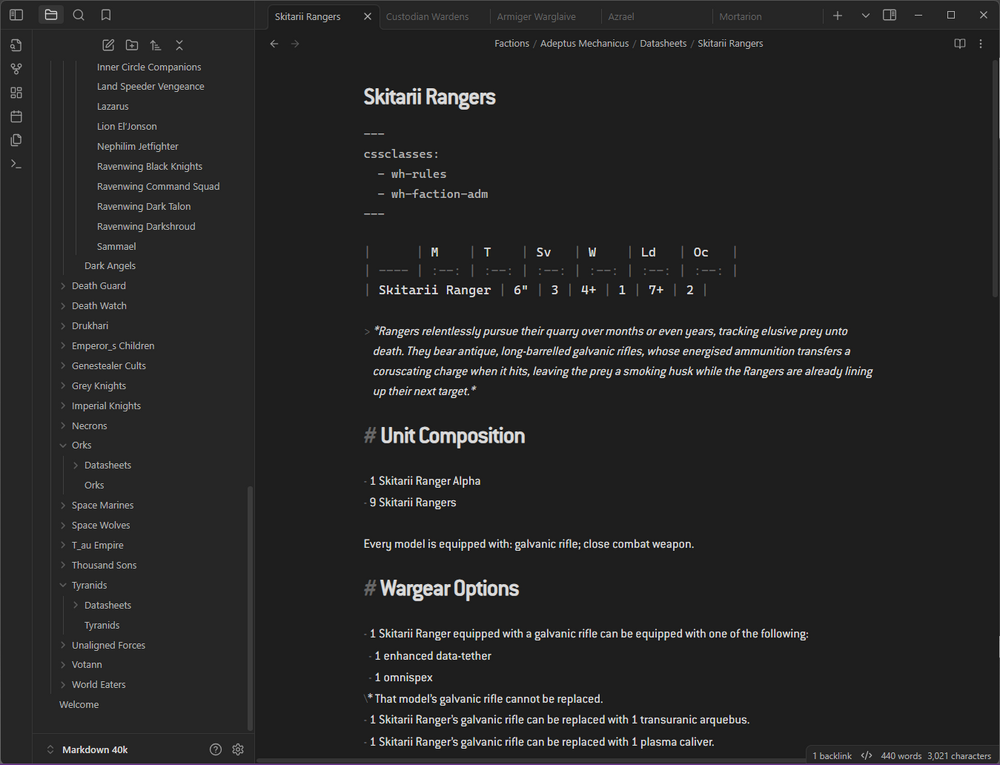Open the Nephilim Jetfighter note

(x=138, y=146)
